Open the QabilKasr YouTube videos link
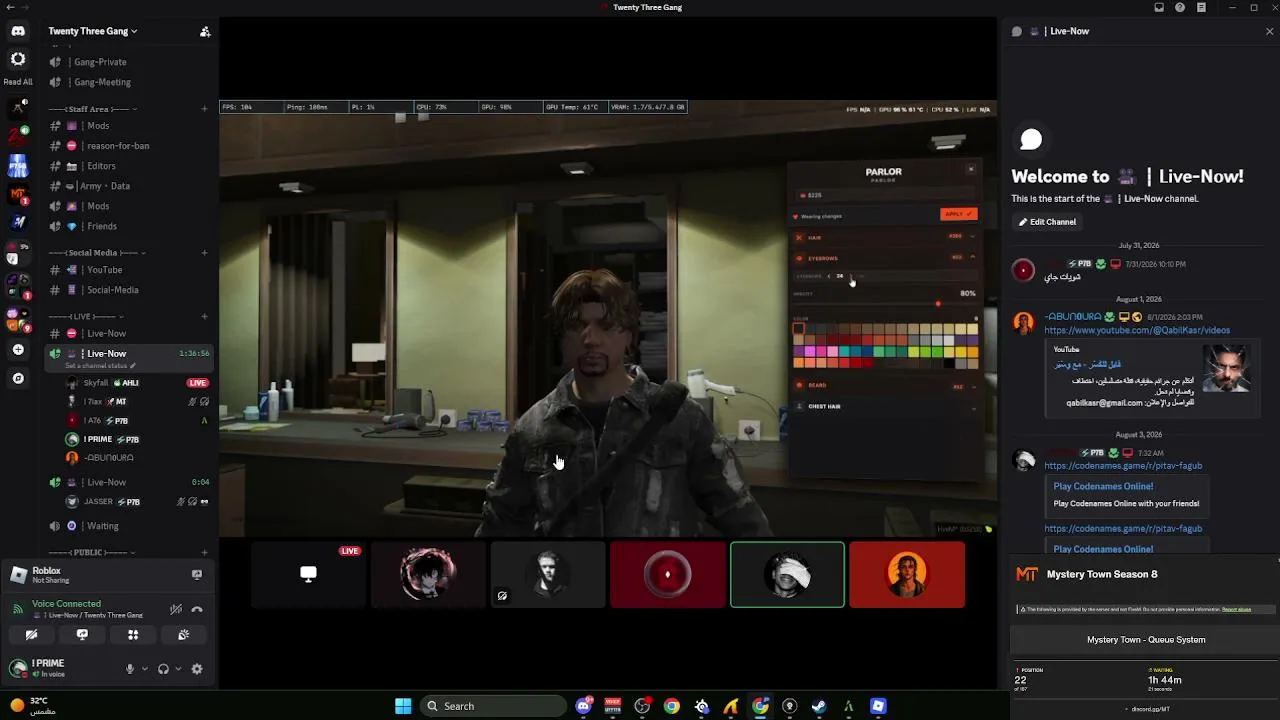This screenshot has width=1280, height=720. click(x=1137, y=330)
